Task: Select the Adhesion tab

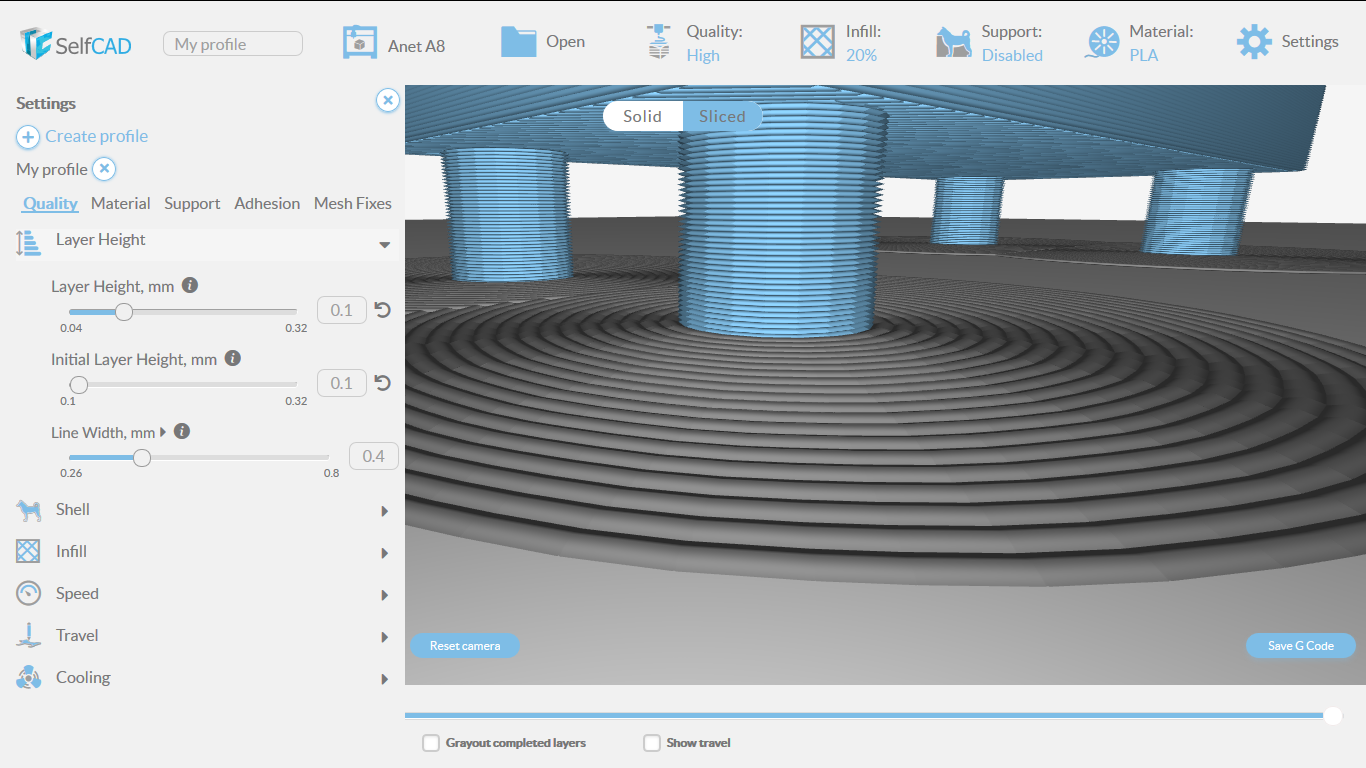Action: [267, 203]
